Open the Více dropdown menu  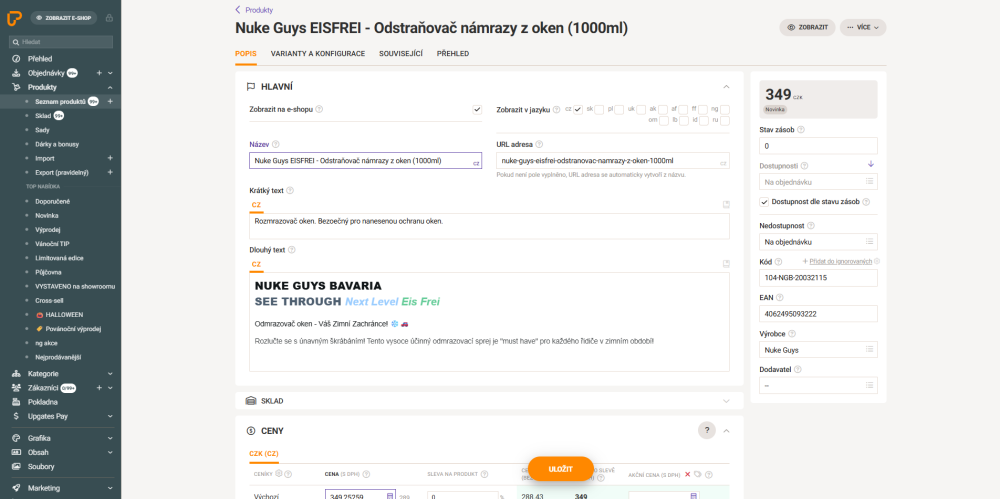(862, 28)
